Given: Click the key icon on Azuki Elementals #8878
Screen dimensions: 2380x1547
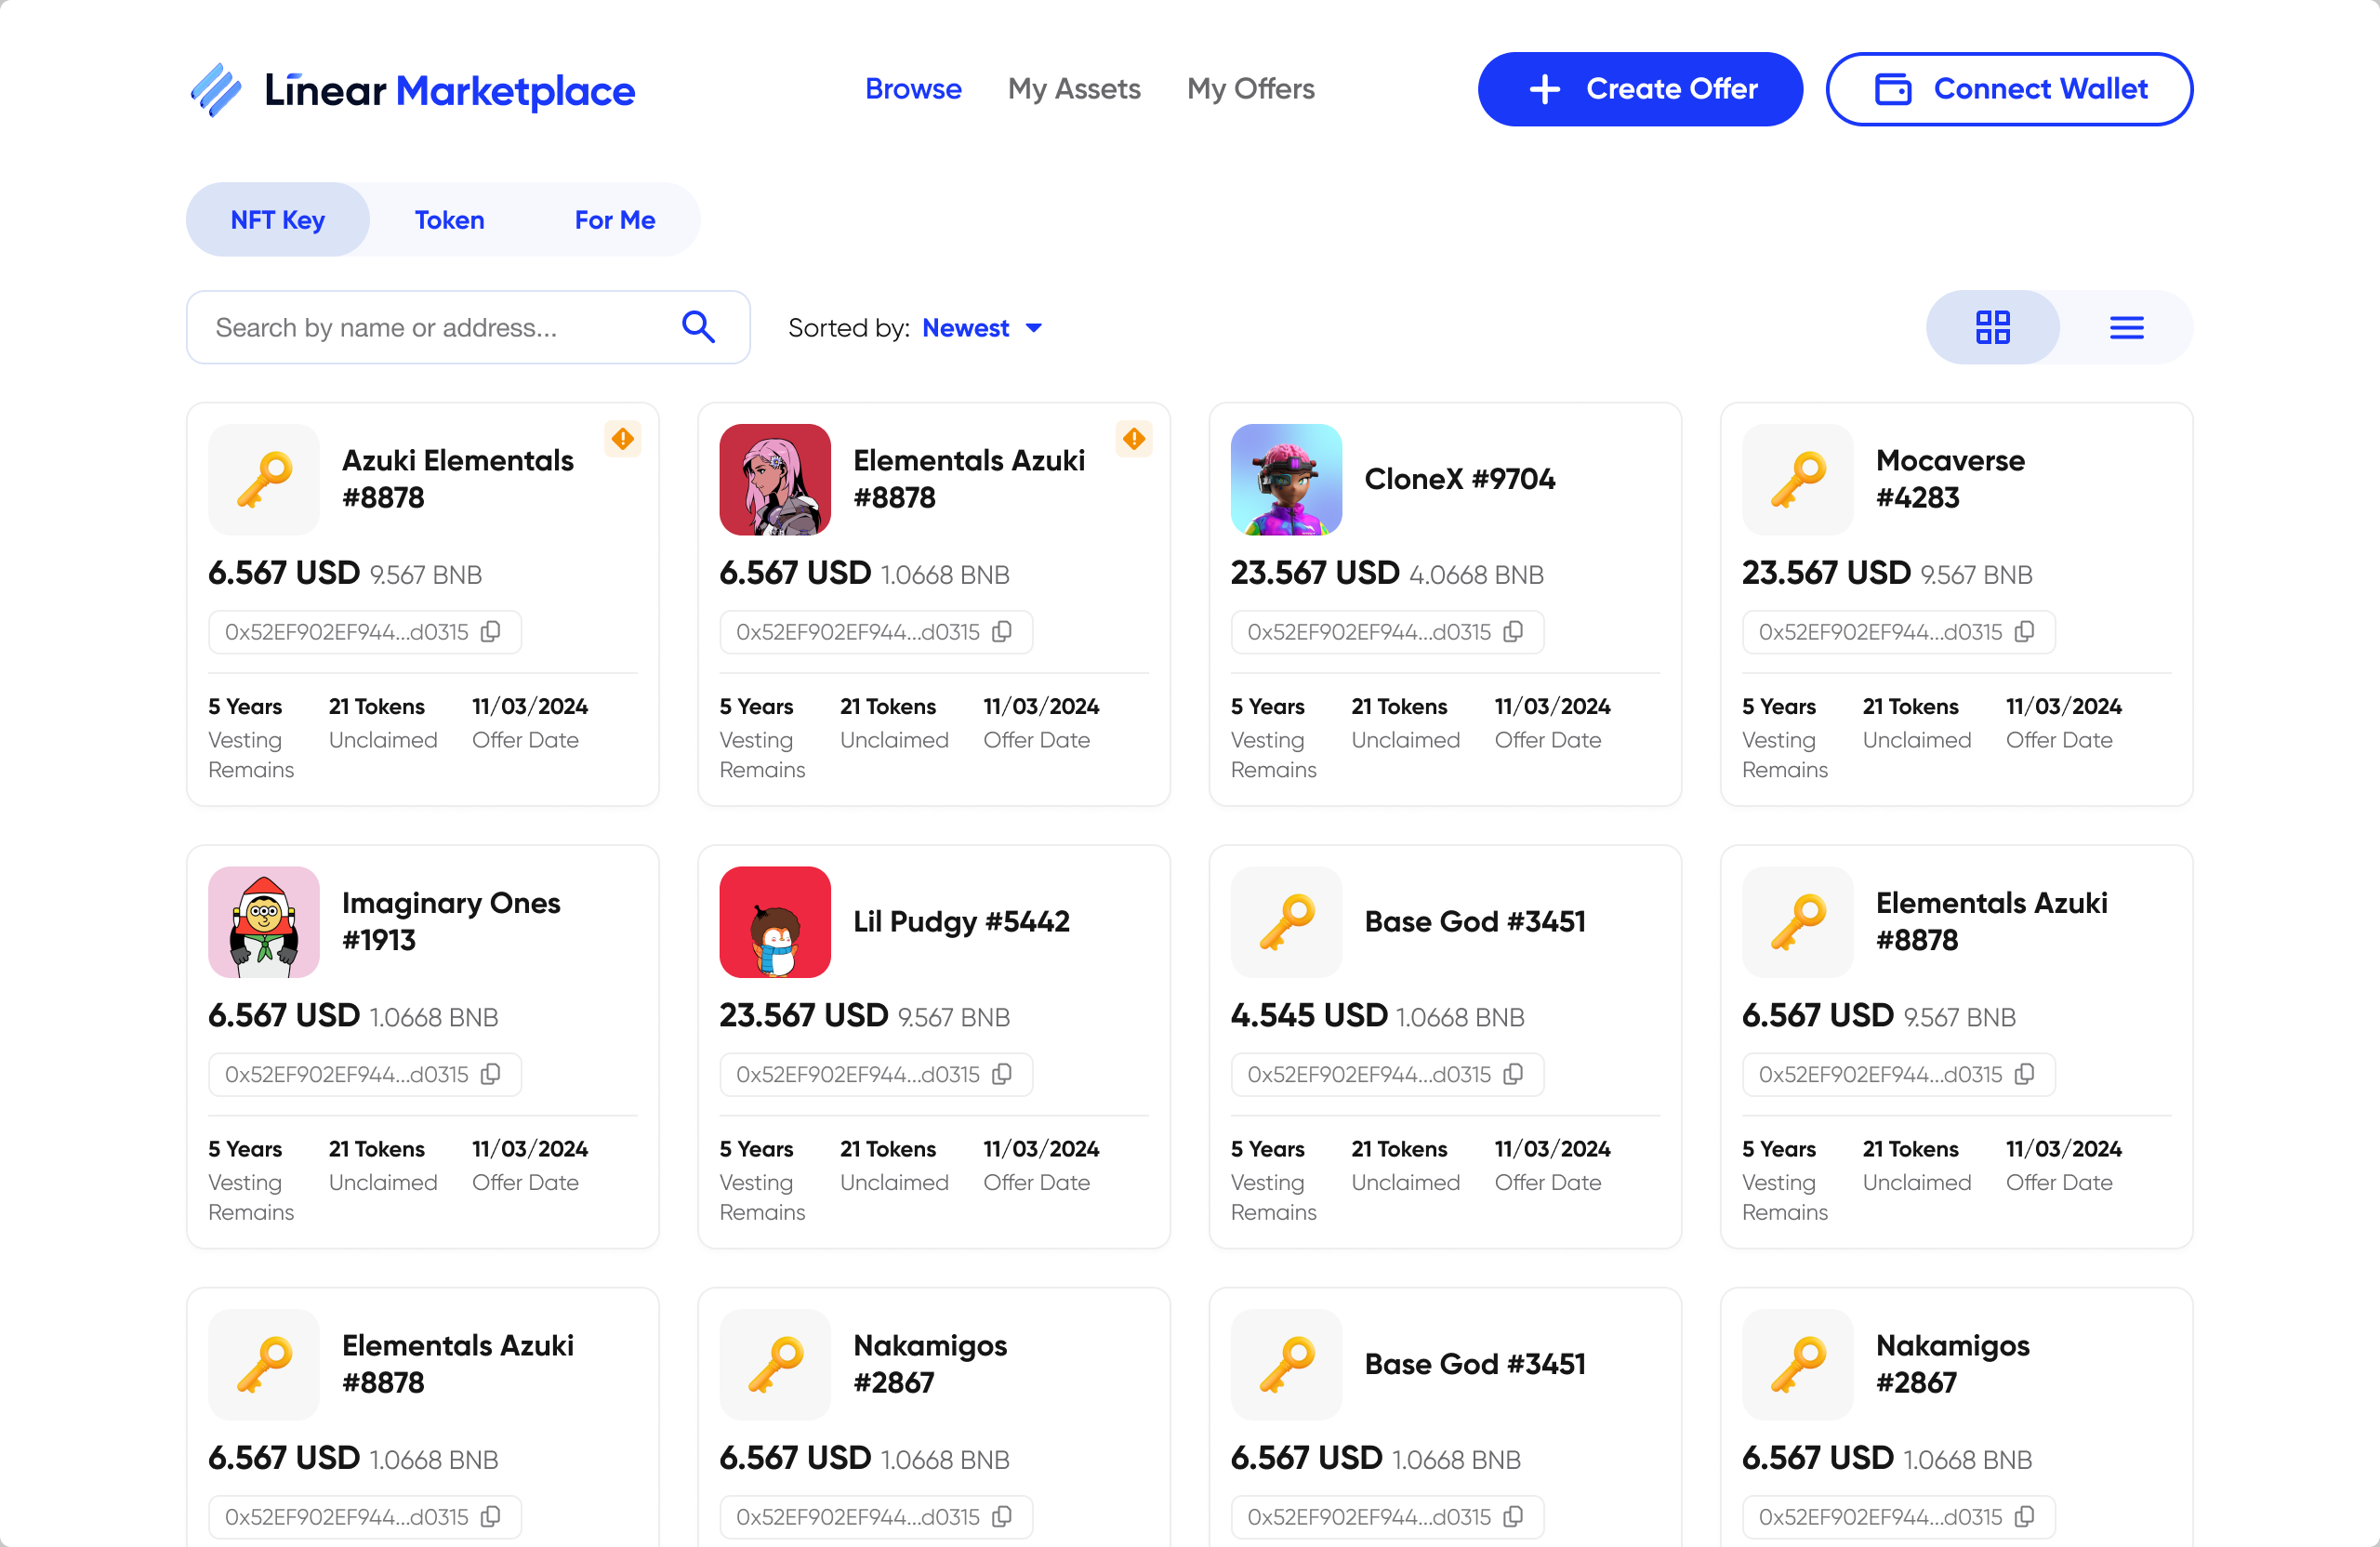Looking at the screenshot, I should (264, 480).
